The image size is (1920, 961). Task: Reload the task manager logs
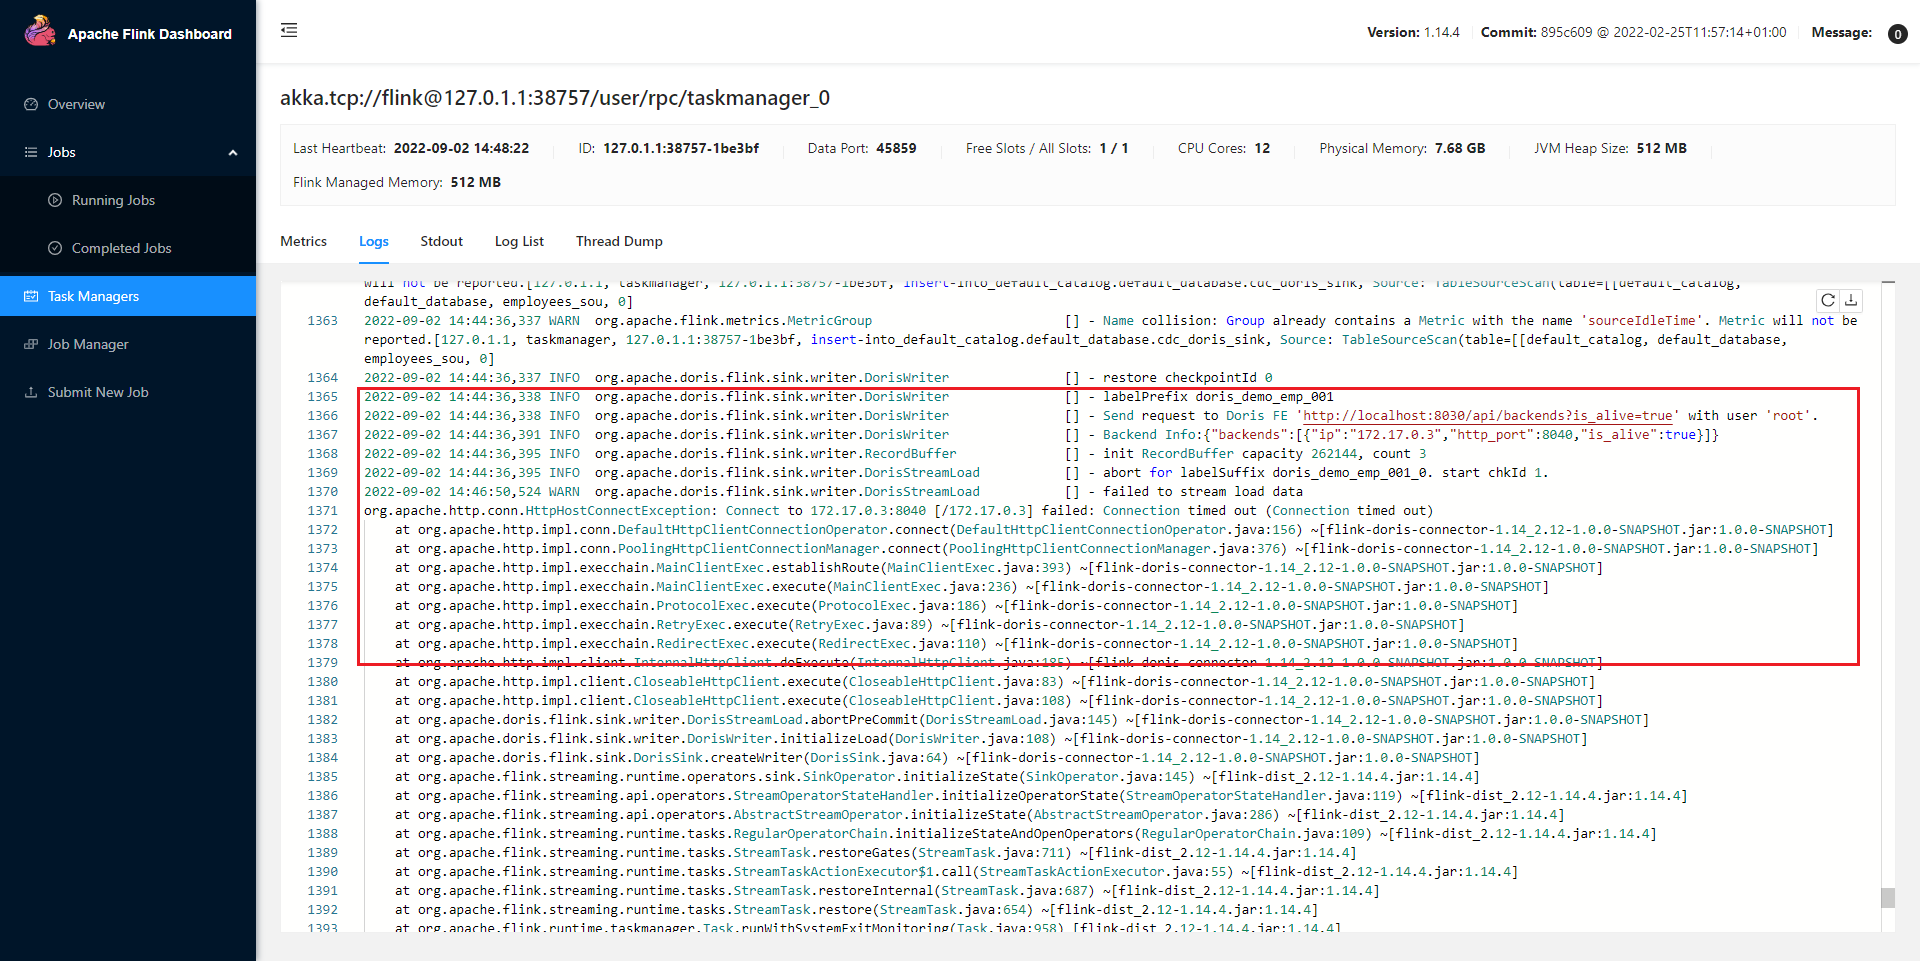(1828, 300)
